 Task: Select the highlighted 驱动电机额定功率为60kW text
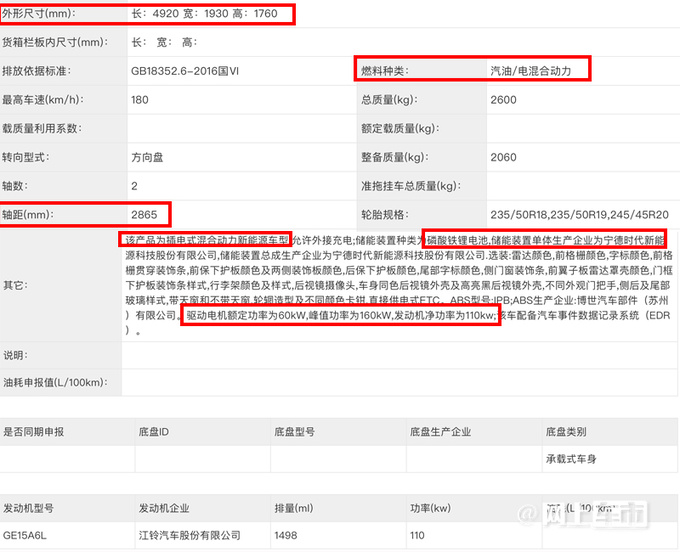tap(245, 315)
